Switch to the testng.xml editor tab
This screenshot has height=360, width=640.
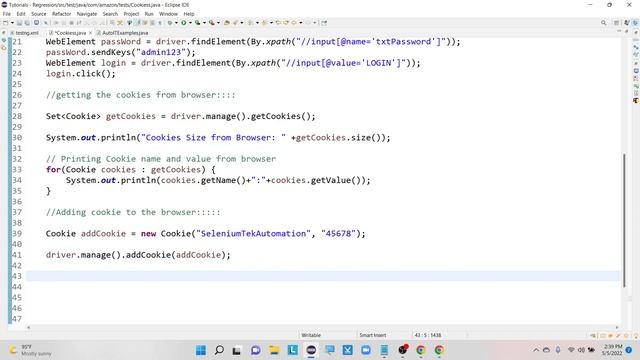click(x=24, y=33)
